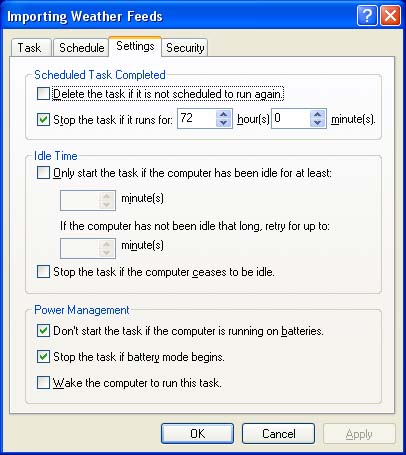Click the Help question mark icon

pos(367,15)
